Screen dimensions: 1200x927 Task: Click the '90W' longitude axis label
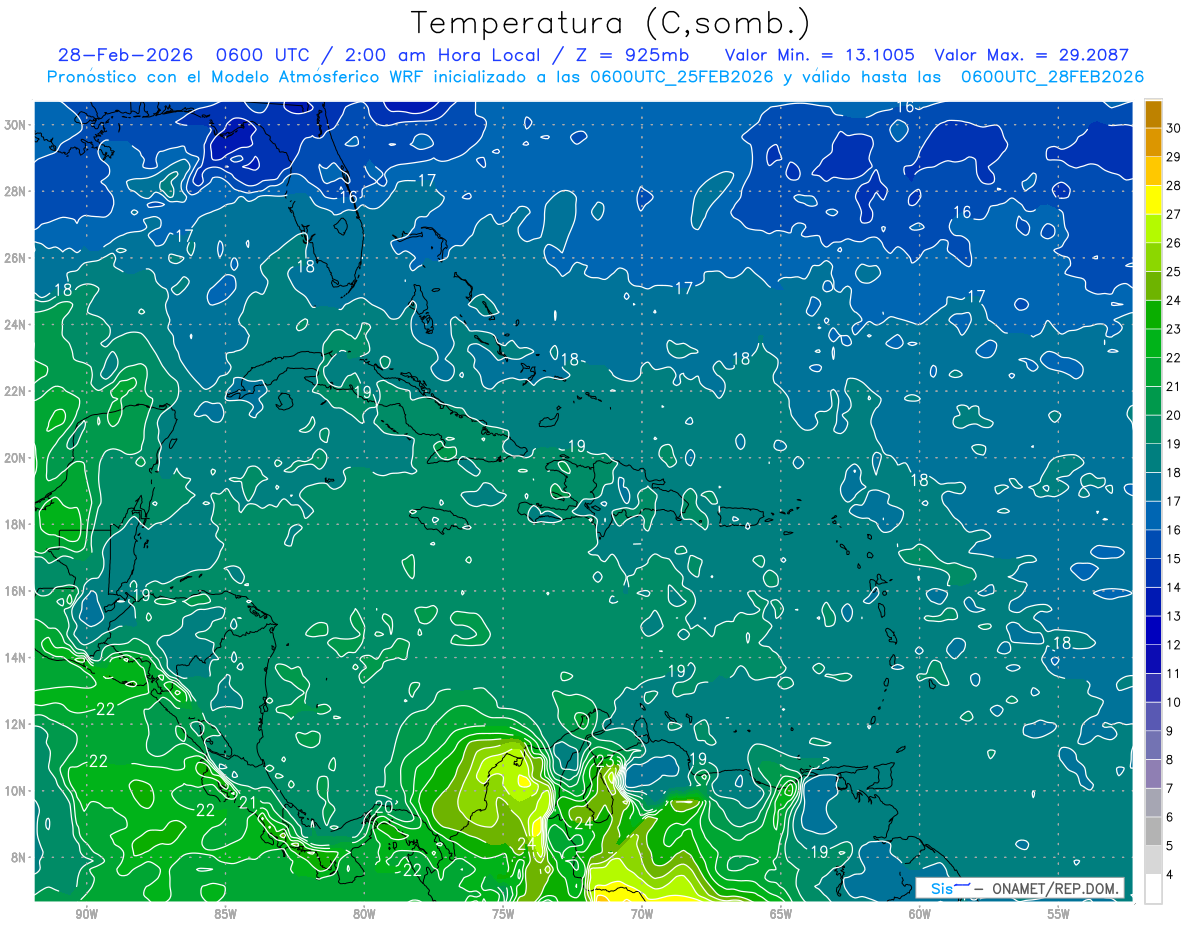86,914
